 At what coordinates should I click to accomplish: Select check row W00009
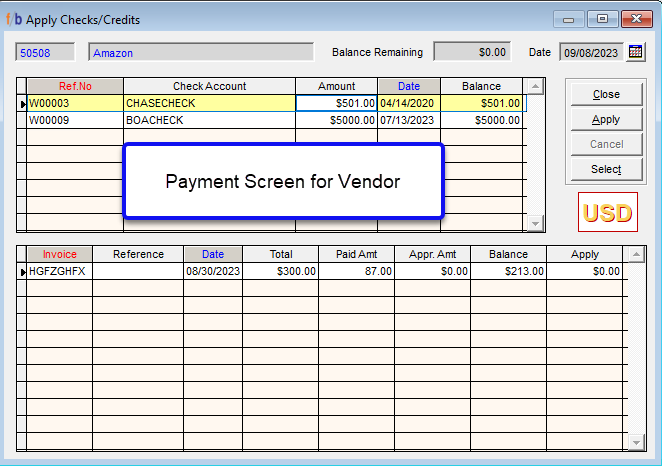pyautogui.click(x=74, y=120)
